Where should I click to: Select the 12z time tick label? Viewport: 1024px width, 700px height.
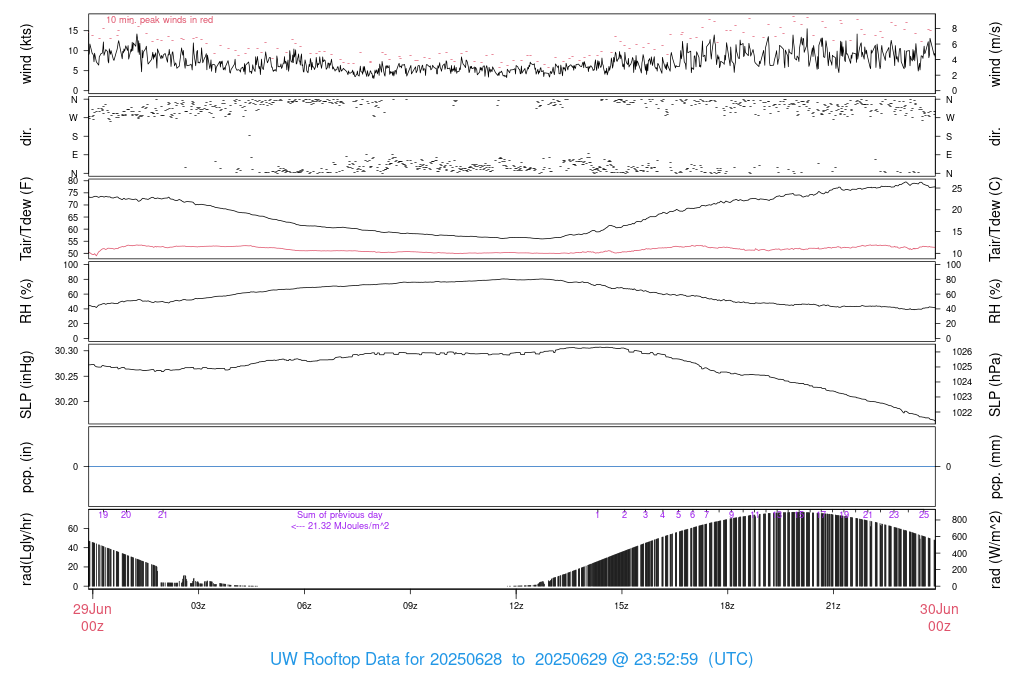click(x=516, y=606)
